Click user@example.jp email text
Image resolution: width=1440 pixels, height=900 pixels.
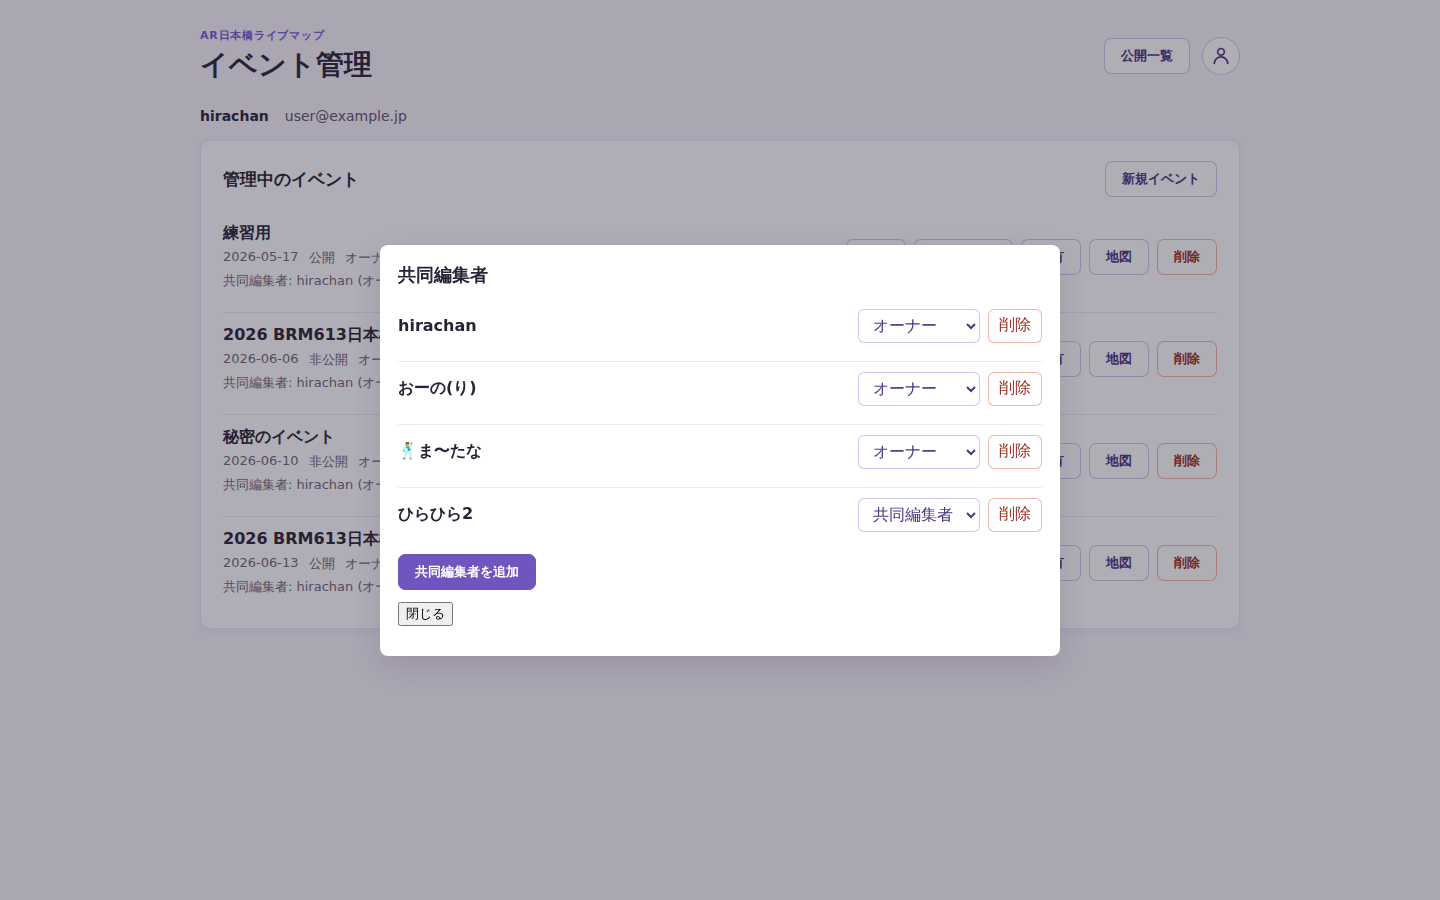(345, 116)
